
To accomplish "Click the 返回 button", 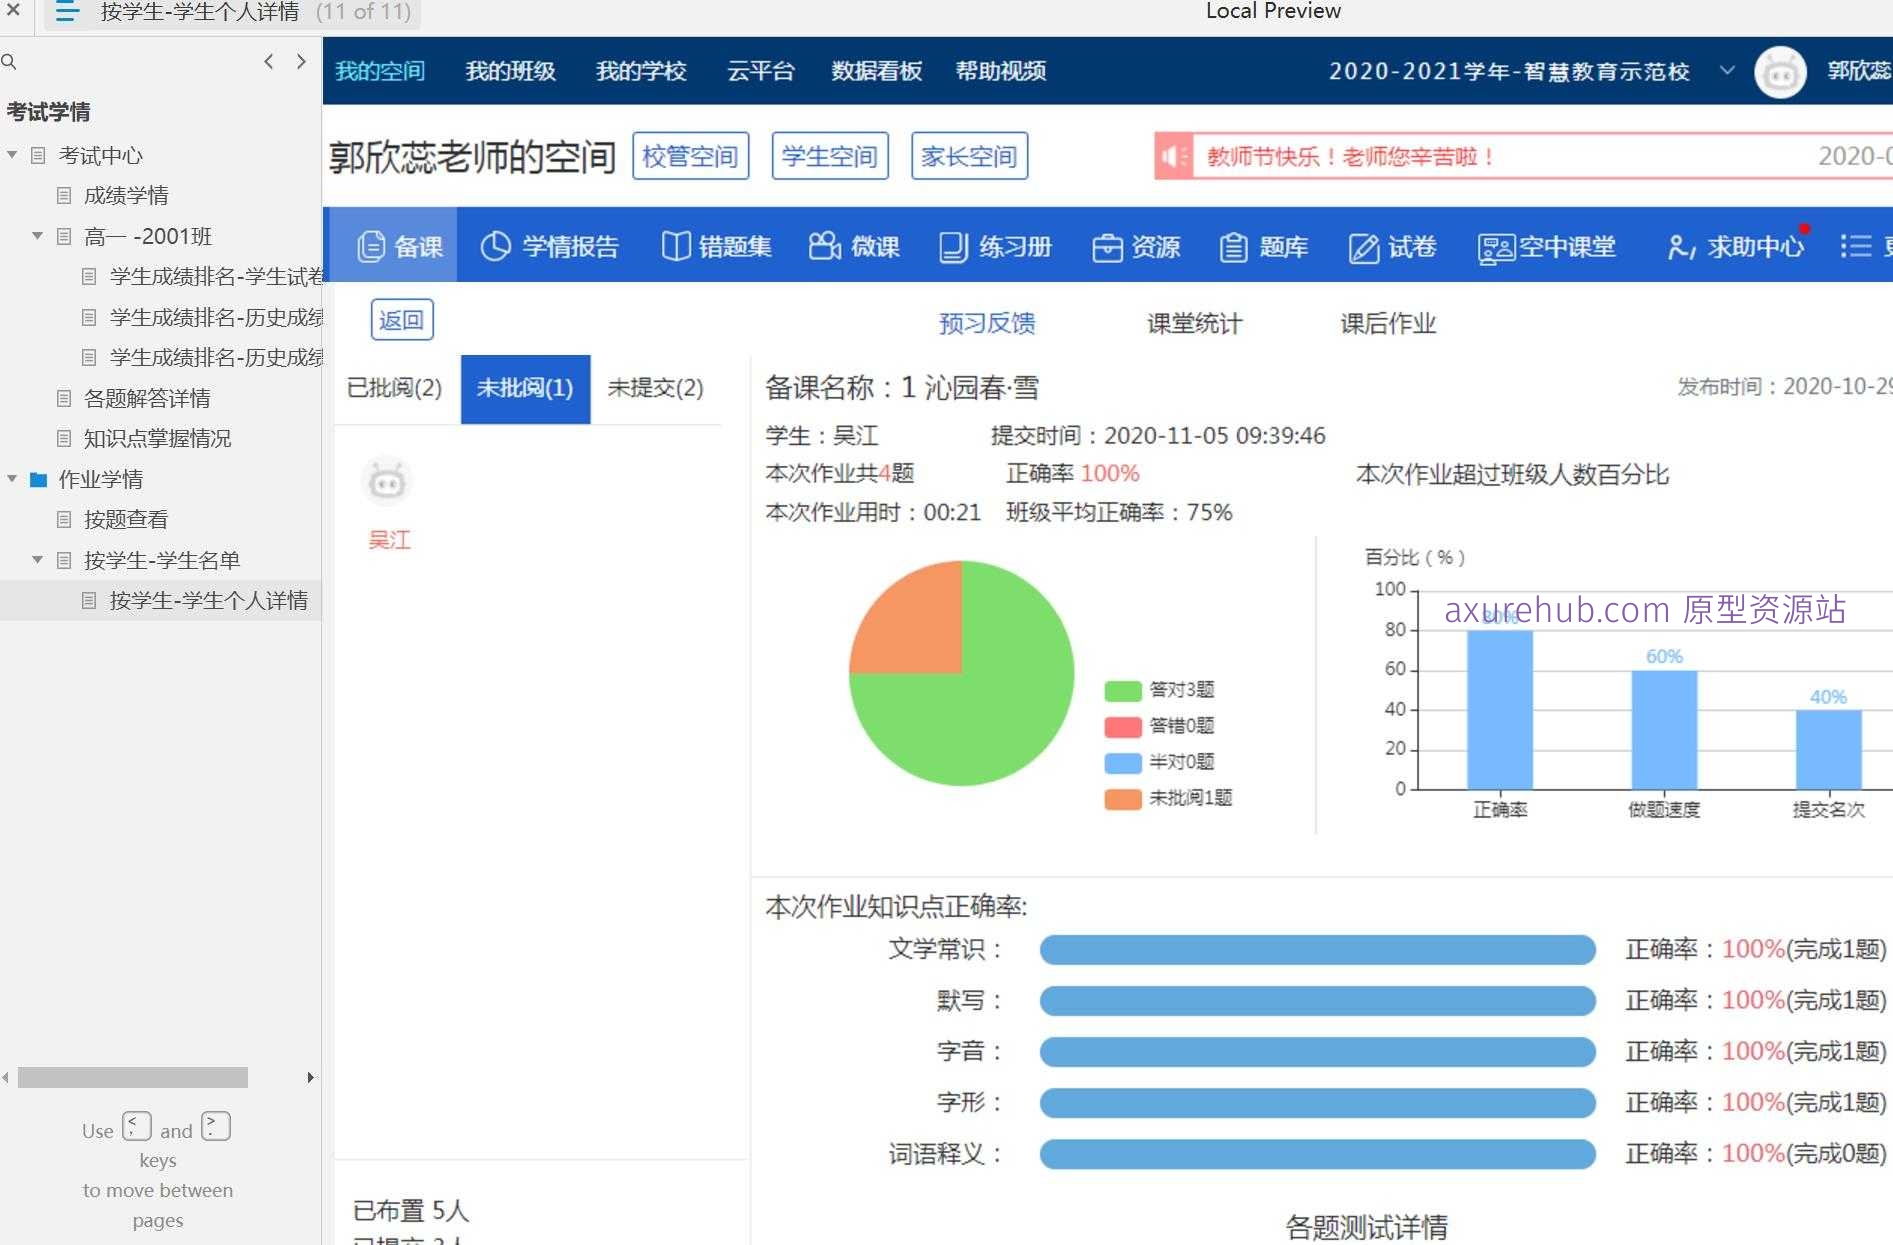I will (401, 319).
